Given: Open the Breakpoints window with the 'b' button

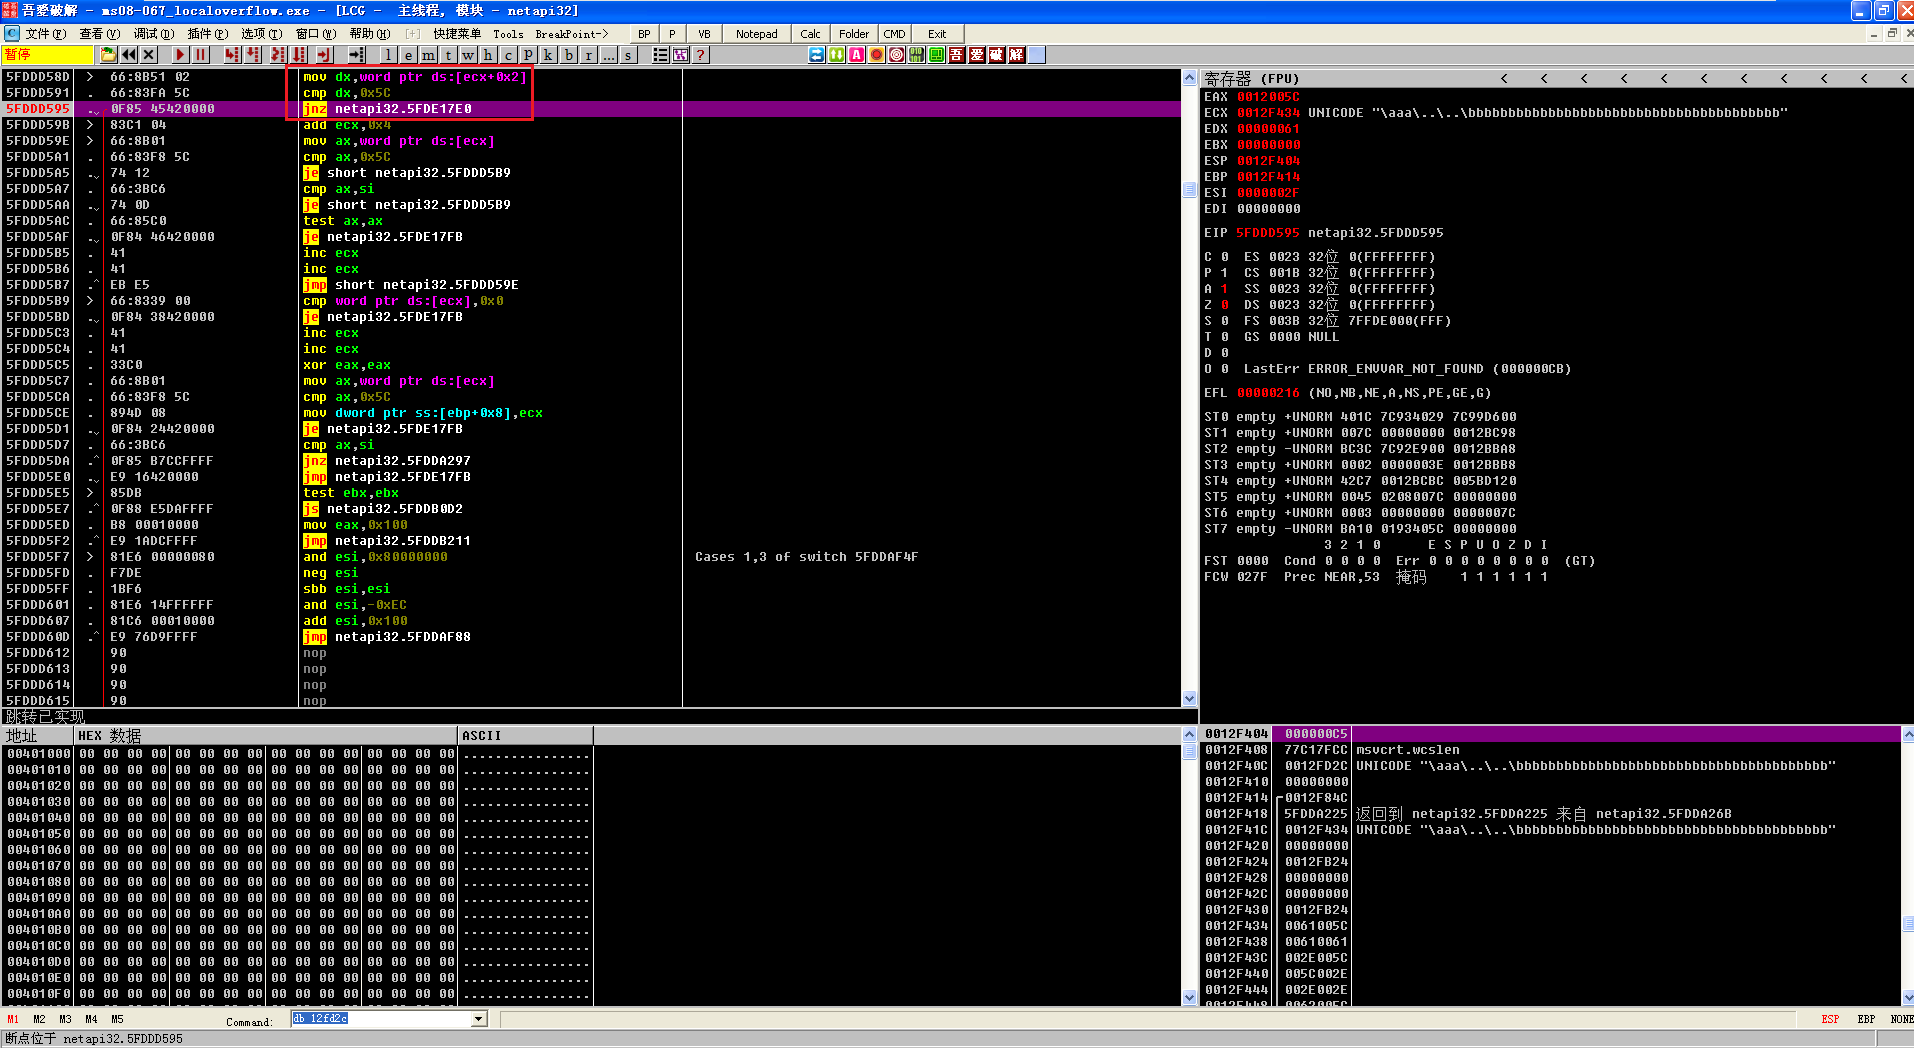Looking at the screenshot, I should tap(568, 55).
